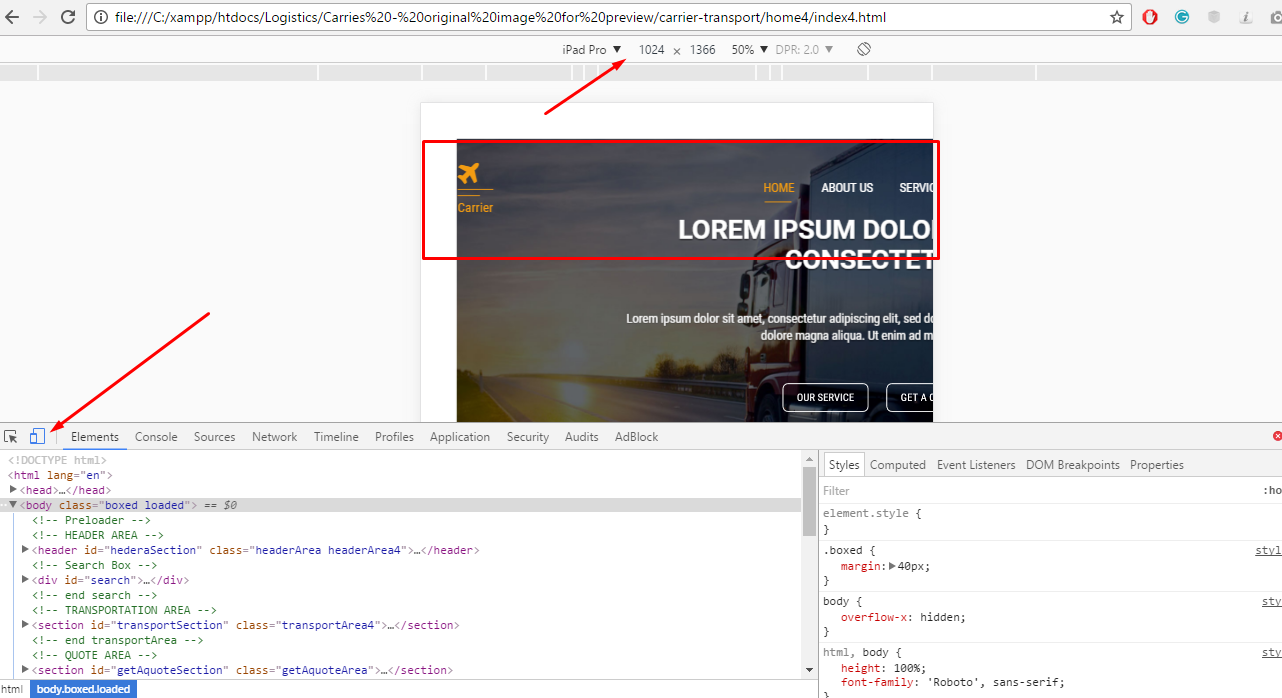Image resolution: width=1282 pixels, height=698 pixels.
Task: Go back with the browser arrow
Action: pyautogui.click(x=13, y=17)
